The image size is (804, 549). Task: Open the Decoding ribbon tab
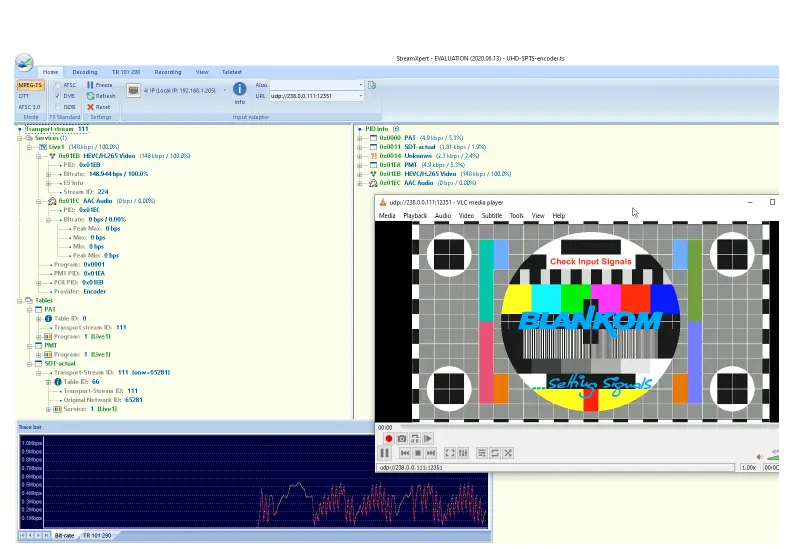(x=85, y=72)
